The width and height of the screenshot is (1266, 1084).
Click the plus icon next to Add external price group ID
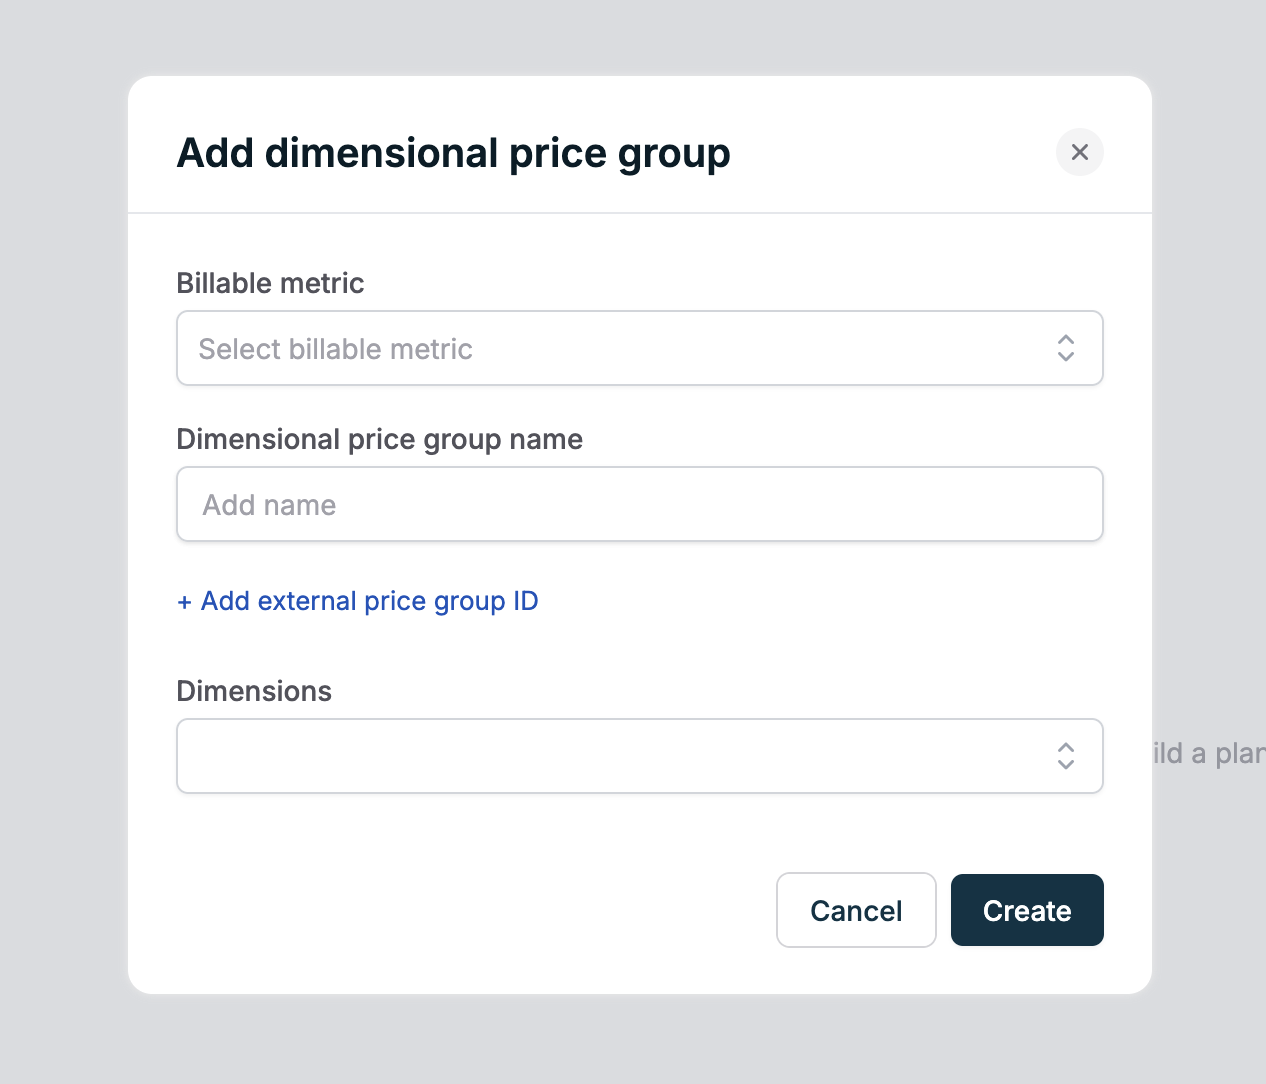[x=185, y=601]
